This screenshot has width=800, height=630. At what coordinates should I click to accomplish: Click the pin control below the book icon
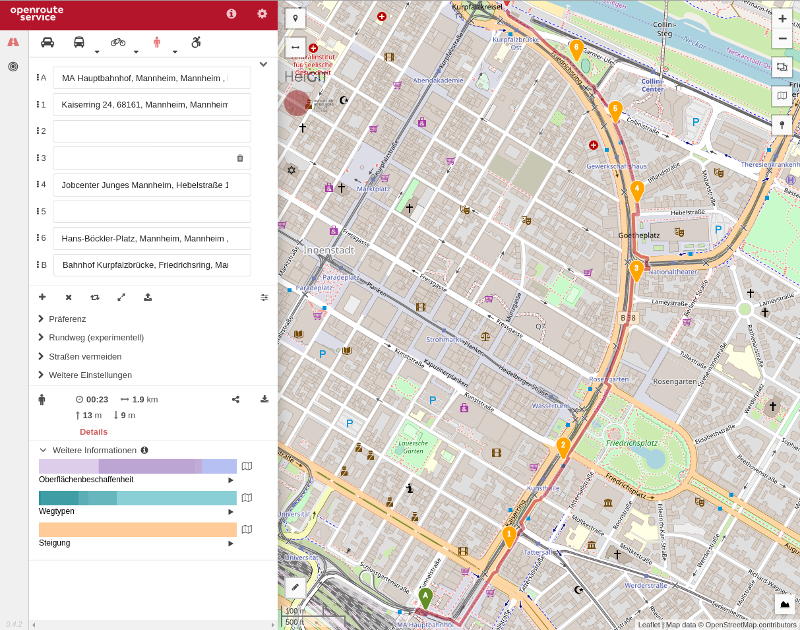782,124
